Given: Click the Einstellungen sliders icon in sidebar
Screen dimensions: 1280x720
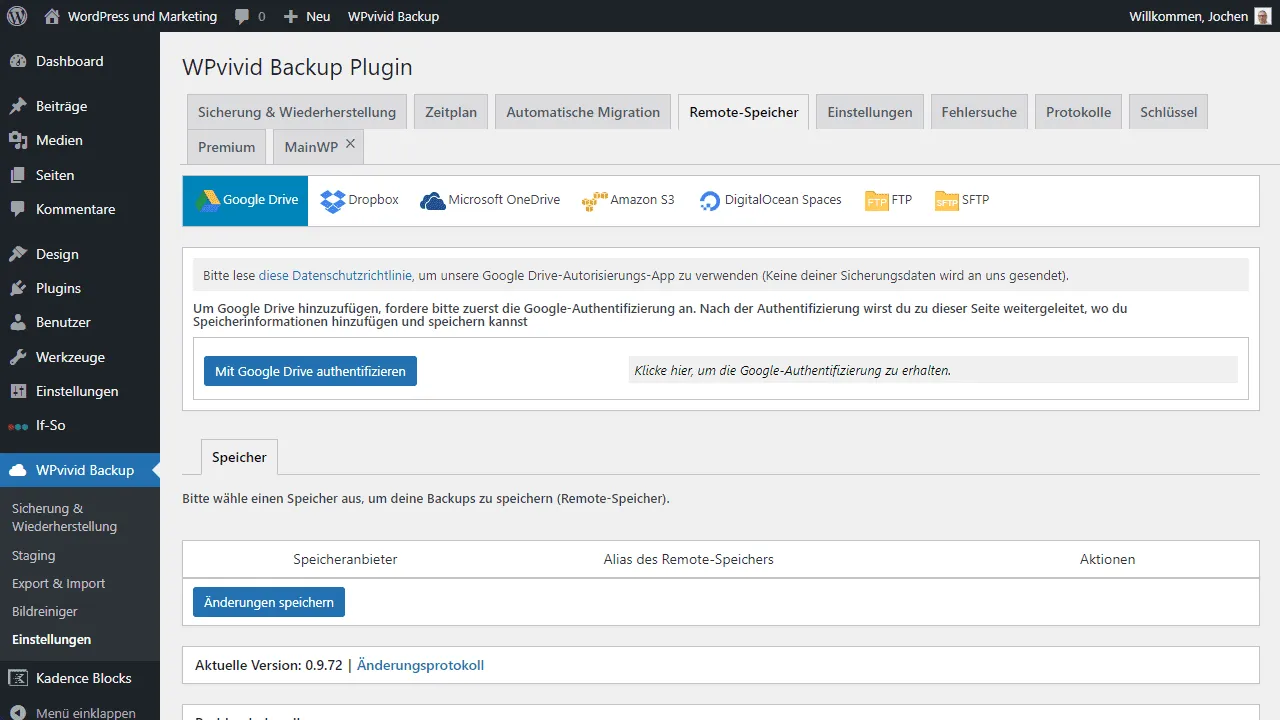Looking at the screenshot, I should click(18, 391).
